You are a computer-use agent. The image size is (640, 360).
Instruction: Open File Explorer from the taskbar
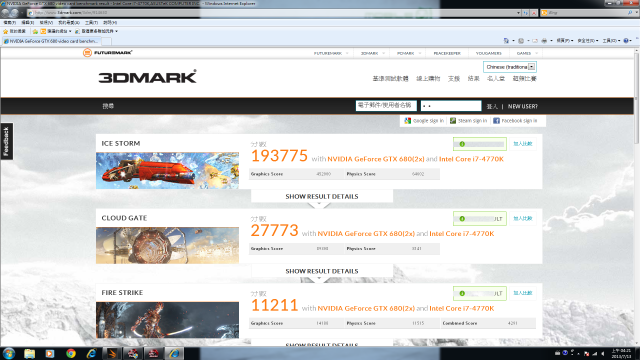tap(29, 353)
